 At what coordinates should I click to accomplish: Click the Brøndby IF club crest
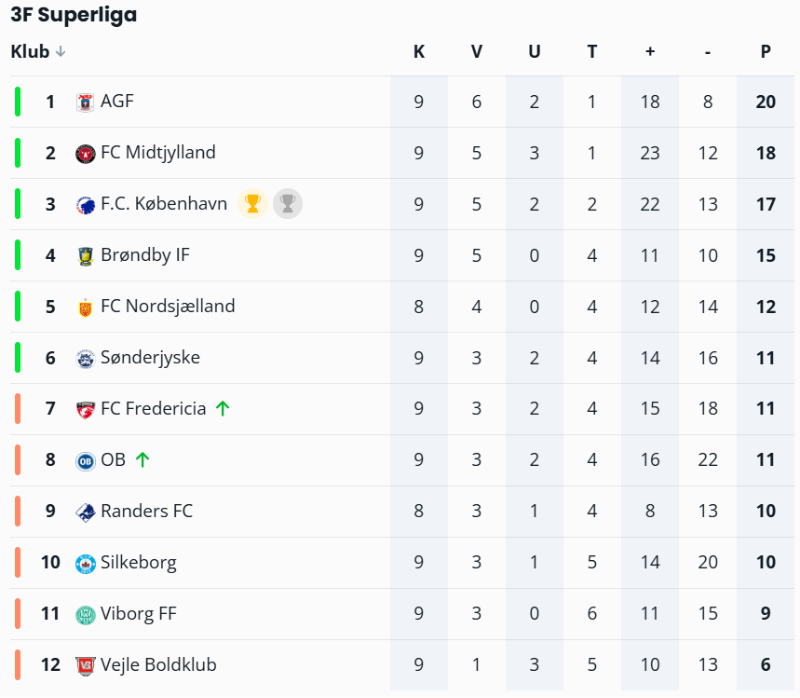click(x=85, y=256)
